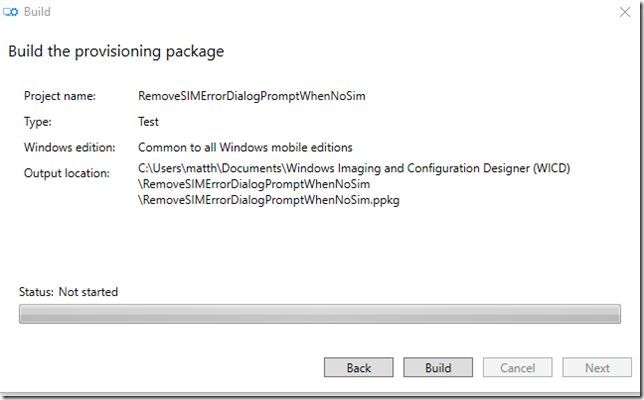644x400 pixels.
Task: Click the C:\Users\matth\Documents output path line
Action: 354,168
